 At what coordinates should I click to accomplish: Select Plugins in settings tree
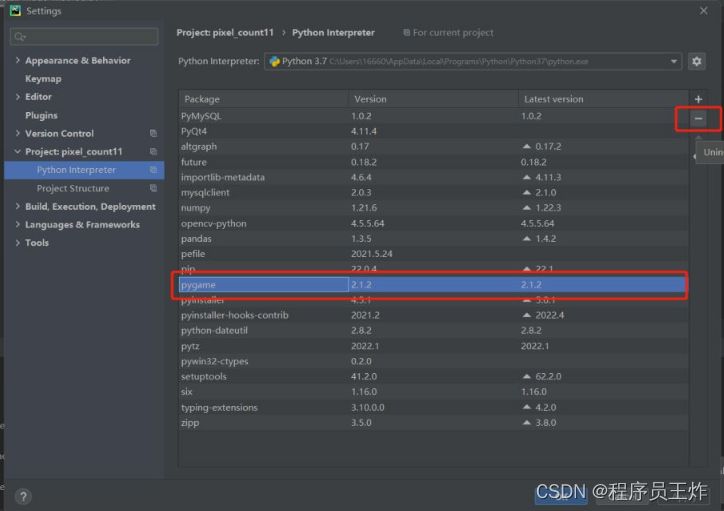pos(42,115)
